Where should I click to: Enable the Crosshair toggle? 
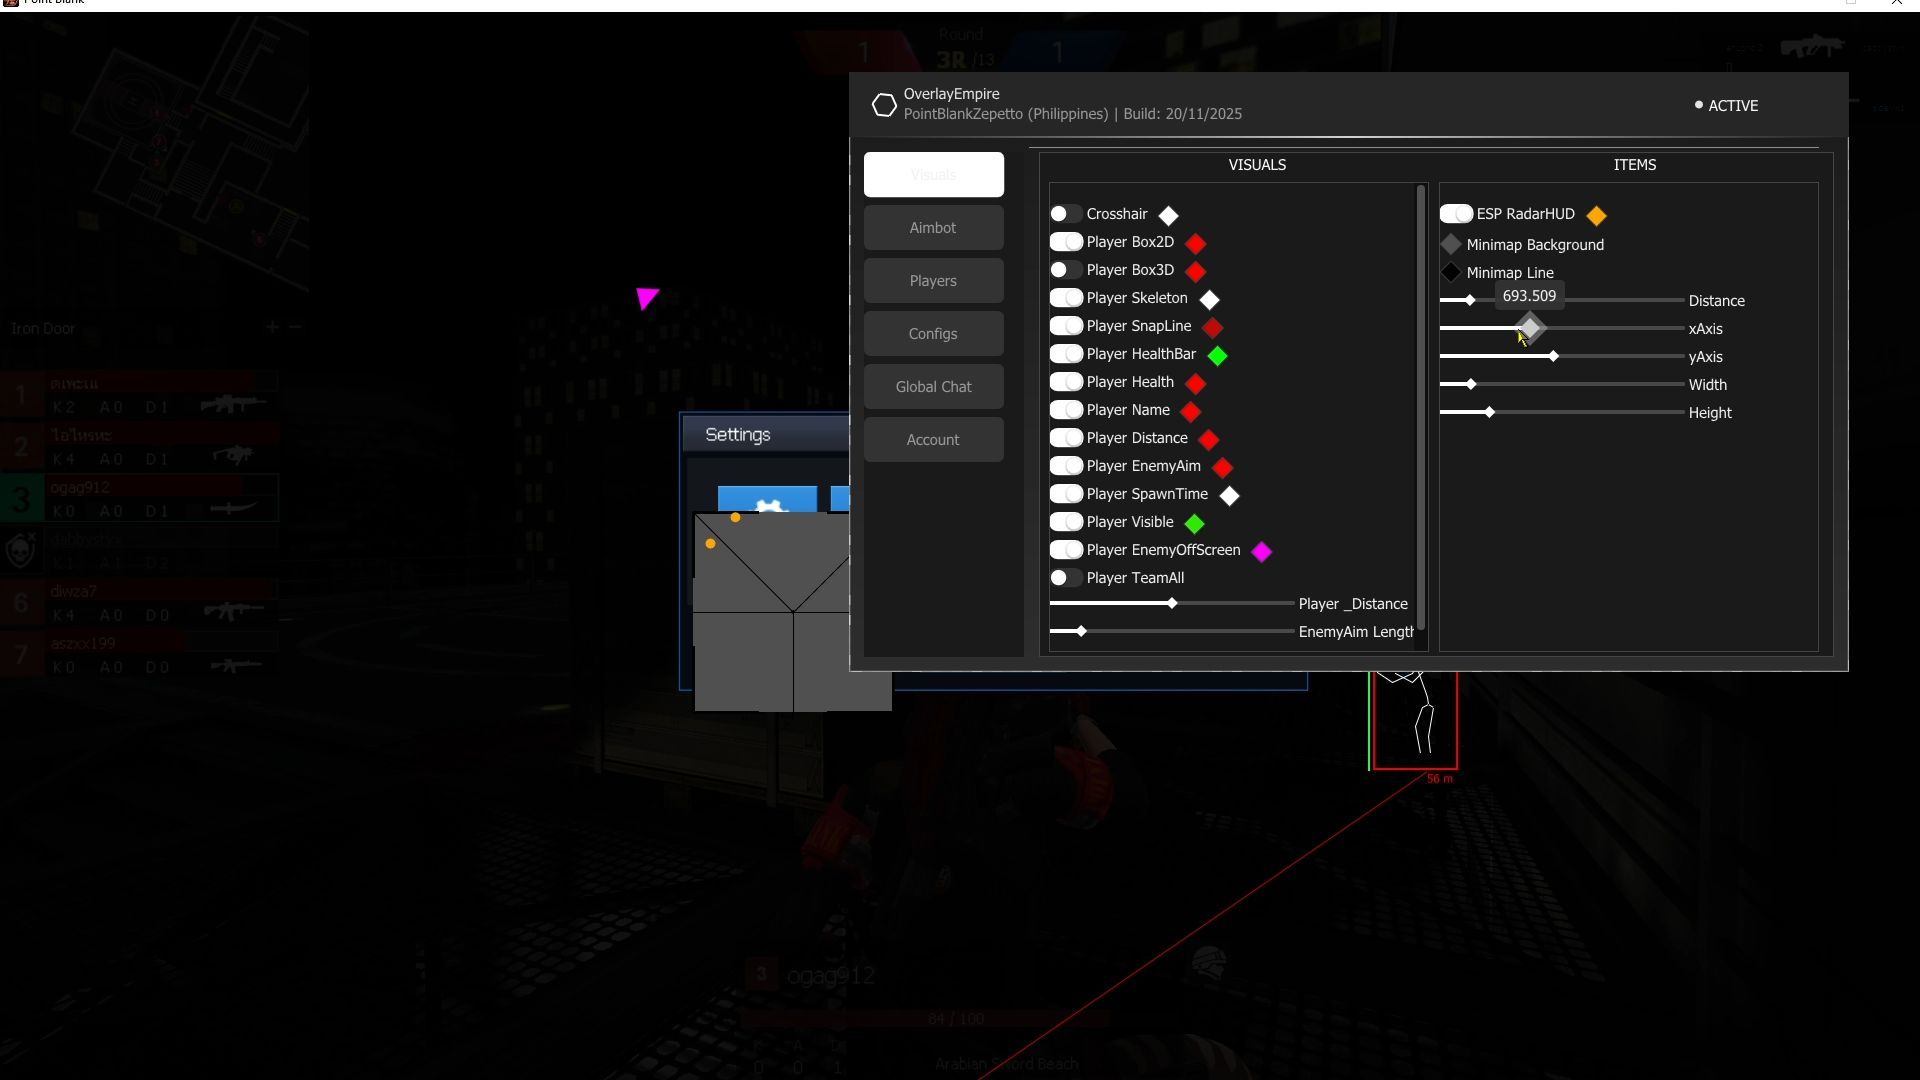click(1066, 214)
